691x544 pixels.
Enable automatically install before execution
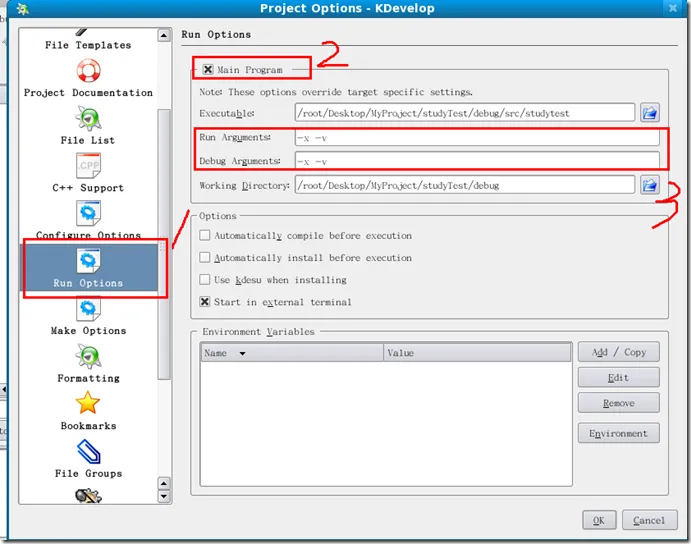[x=204, y=257]
